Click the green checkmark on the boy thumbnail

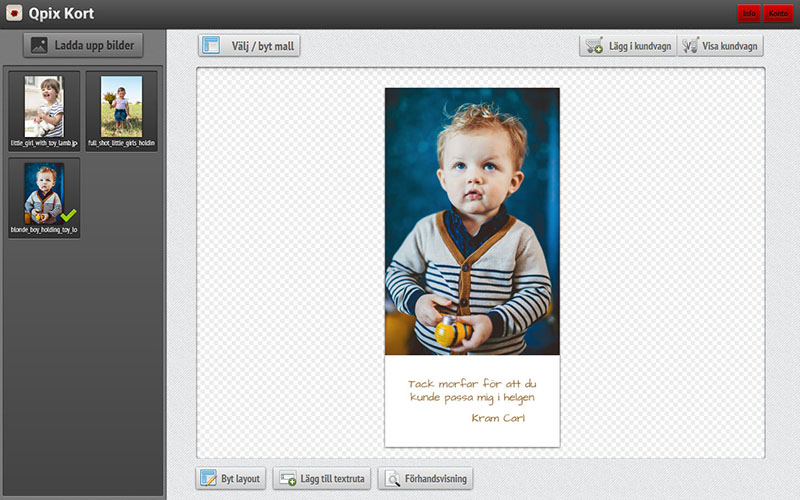point(68,214)
